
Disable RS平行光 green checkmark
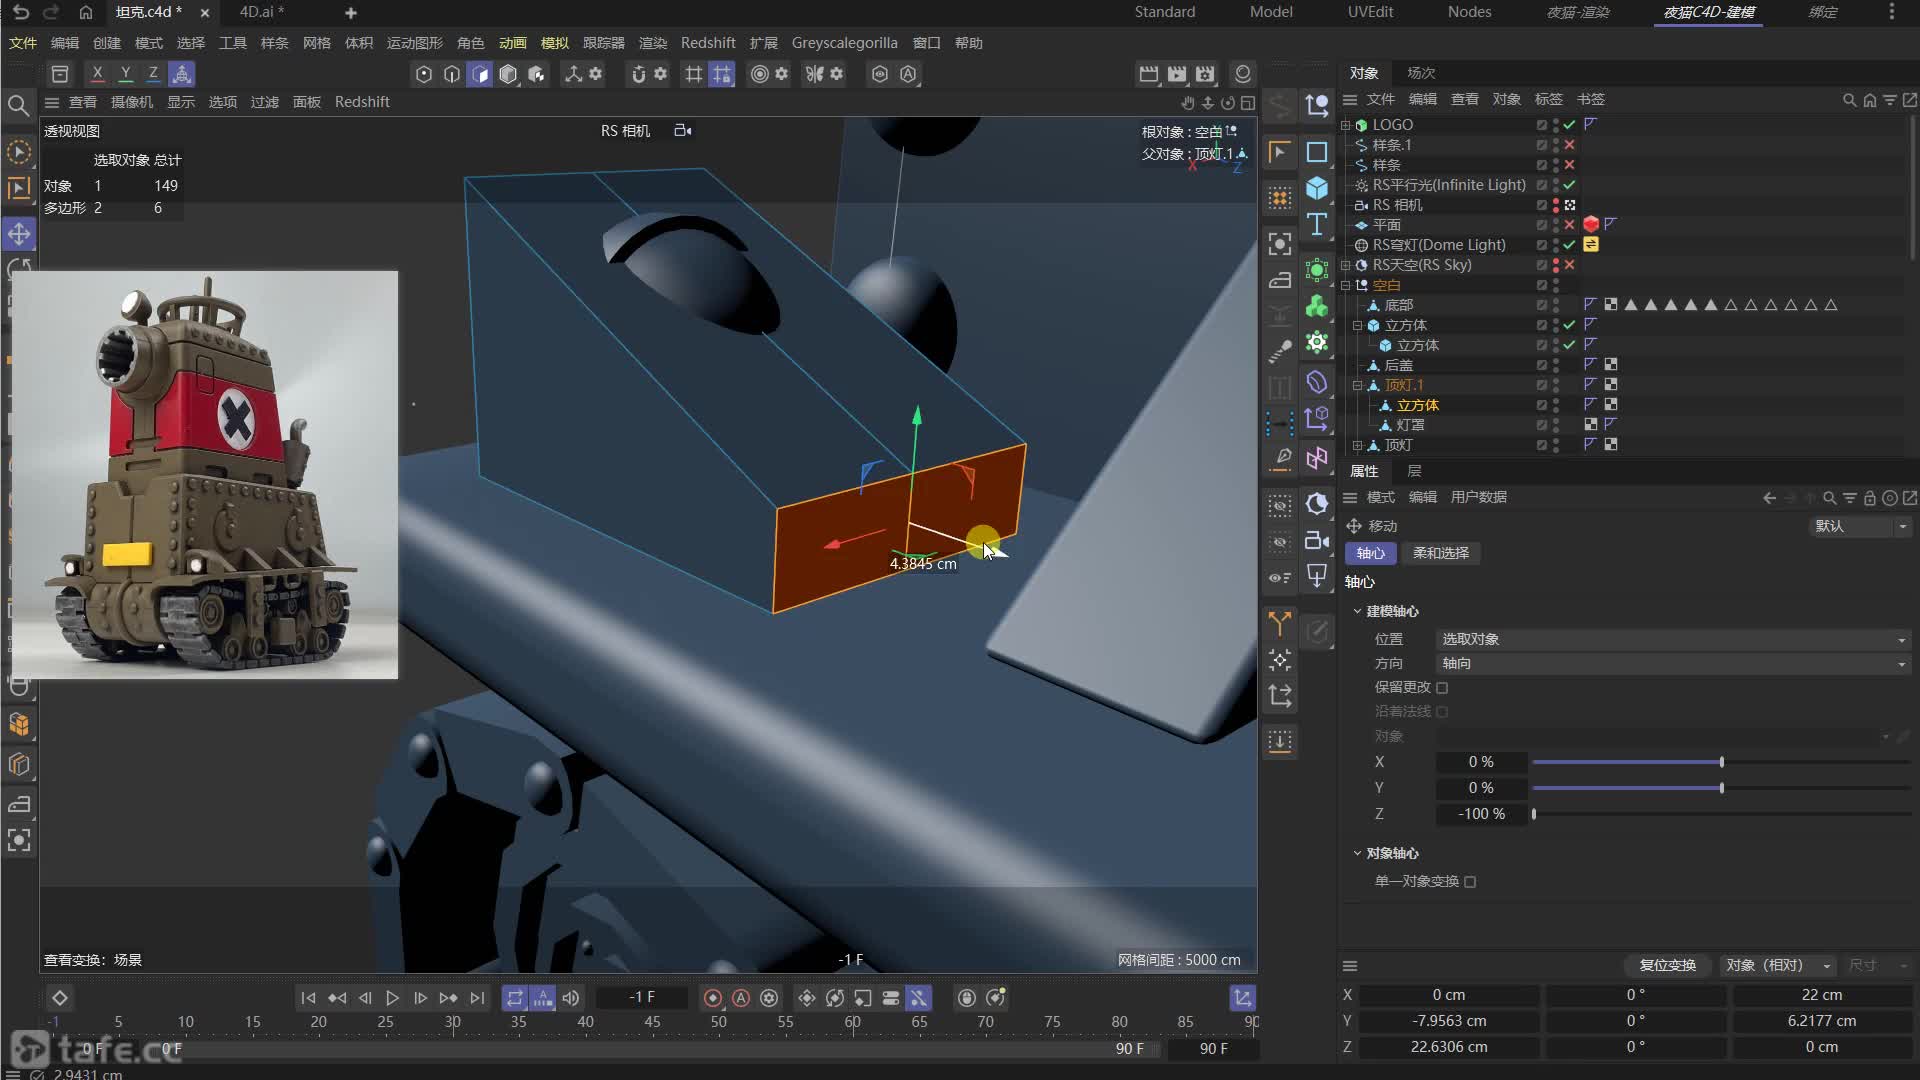[x=1570, y=185]
